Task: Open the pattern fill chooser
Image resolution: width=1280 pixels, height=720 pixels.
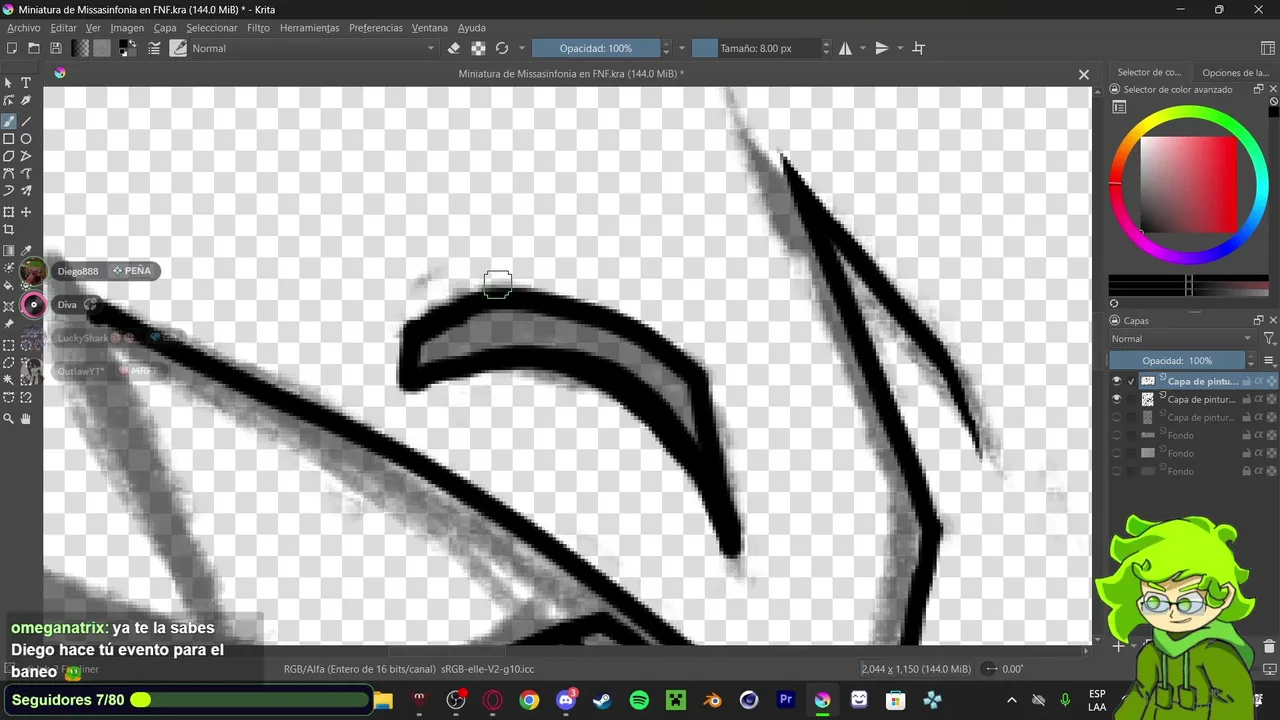Action: coord(102,48)
